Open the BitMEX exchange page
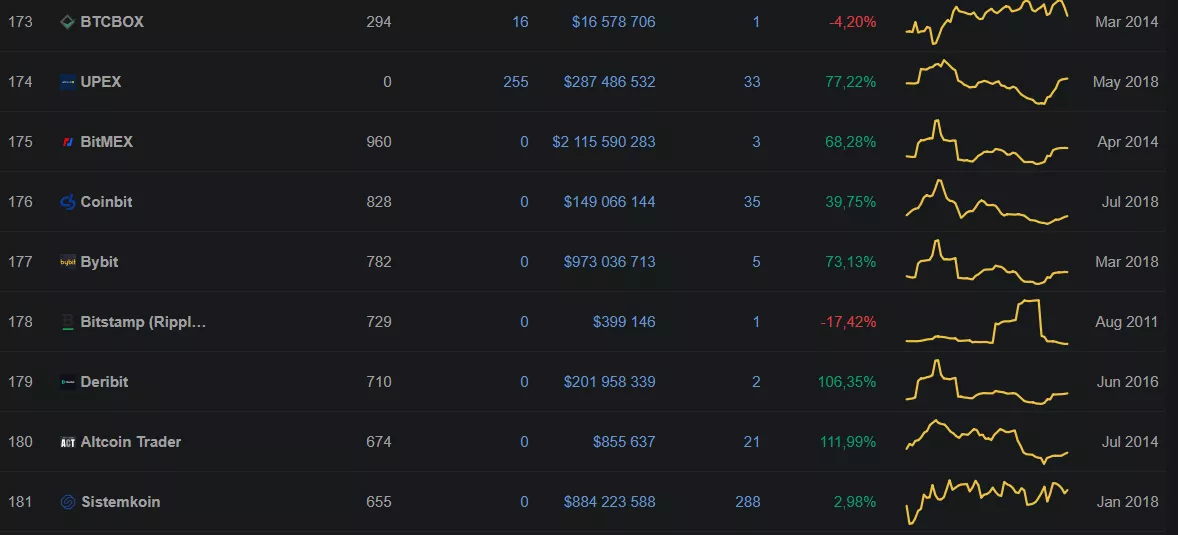Image resolution: width=1178 pixels, height=535 pixels. [107, 142]
